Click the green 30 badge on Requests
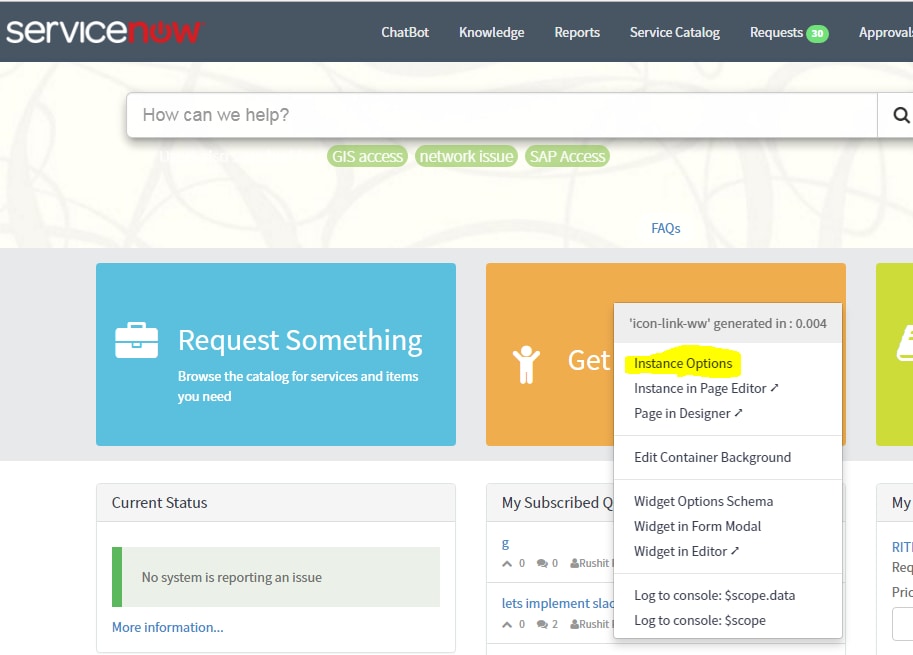This screenshot has width=913, height=655. point(817,34)
